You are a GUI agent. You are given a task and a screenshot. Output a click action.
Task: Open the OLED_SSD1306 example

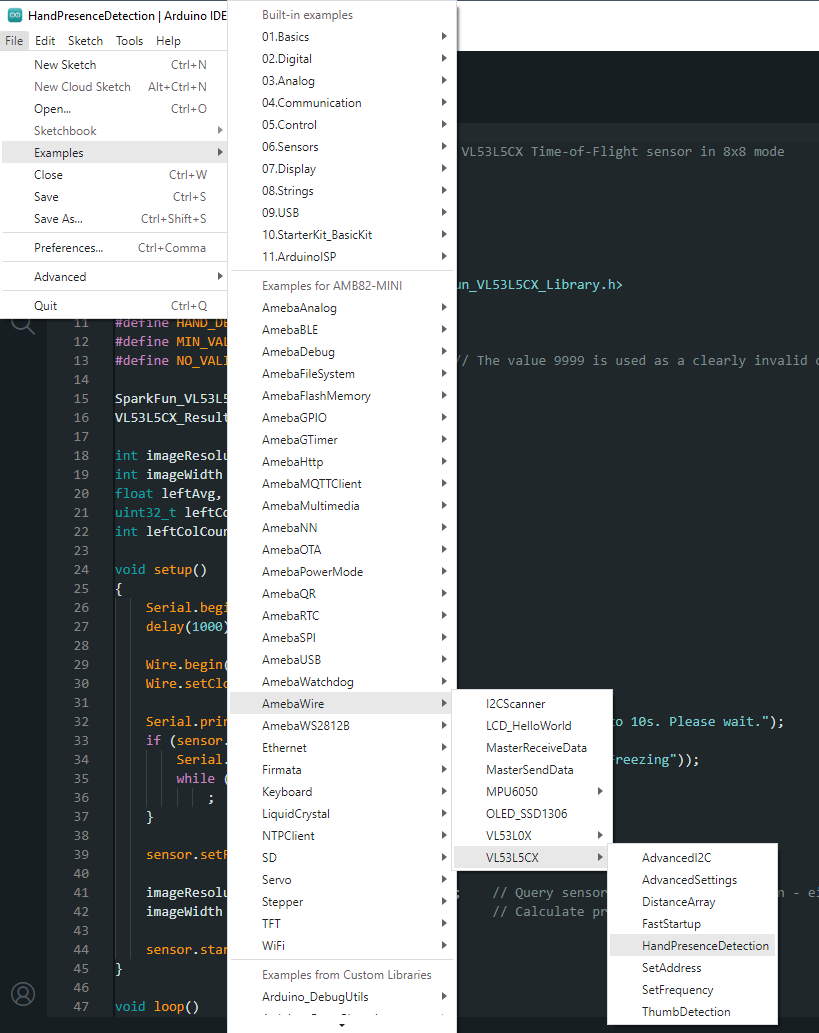pos(527,814)
